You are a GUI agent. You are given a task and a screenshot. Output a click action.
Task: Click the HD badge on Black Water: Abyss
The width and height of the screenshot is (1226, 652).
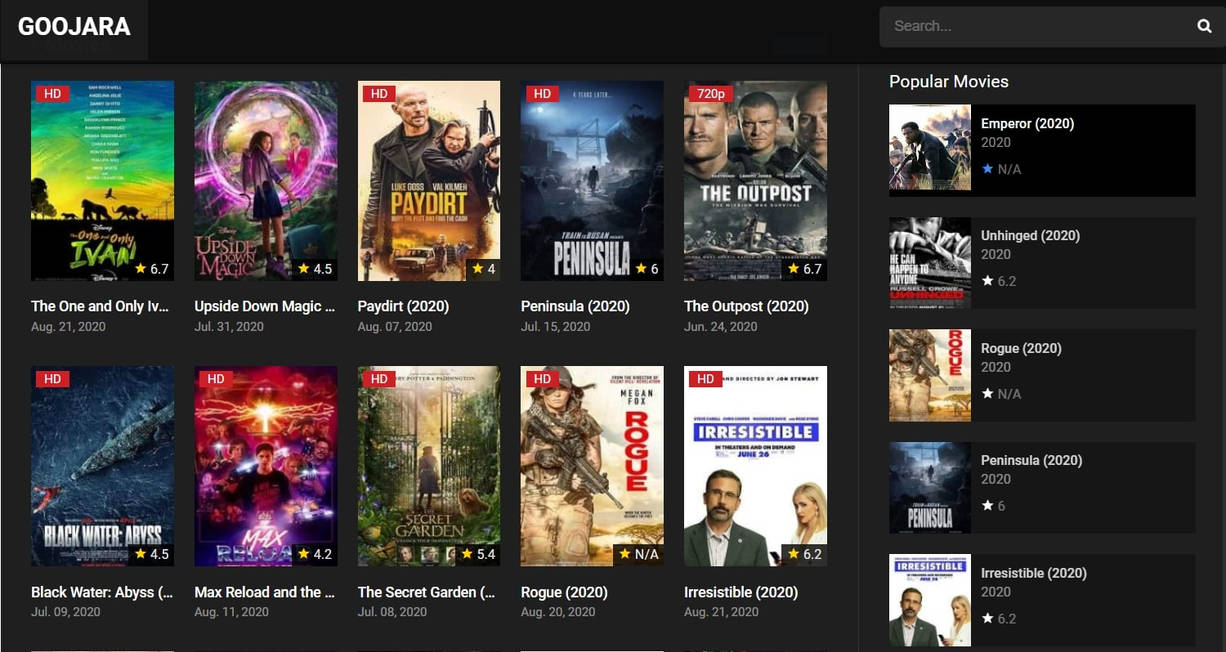coord(52,379)
